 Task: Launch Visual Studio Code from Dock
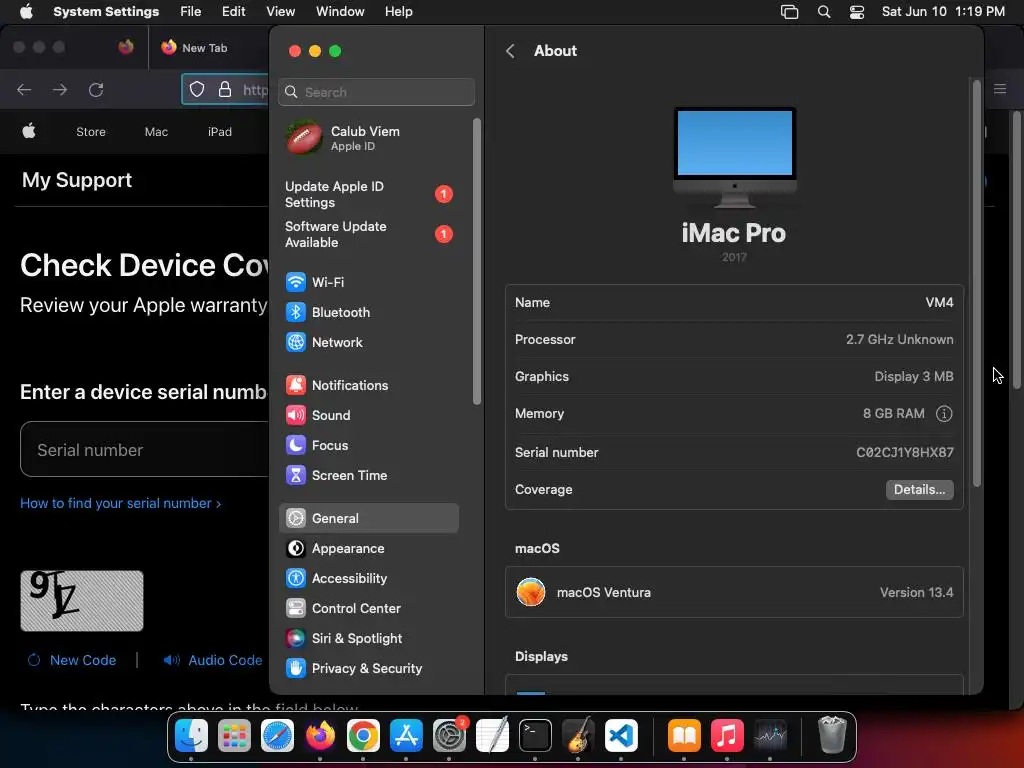(x=620, y=736)
